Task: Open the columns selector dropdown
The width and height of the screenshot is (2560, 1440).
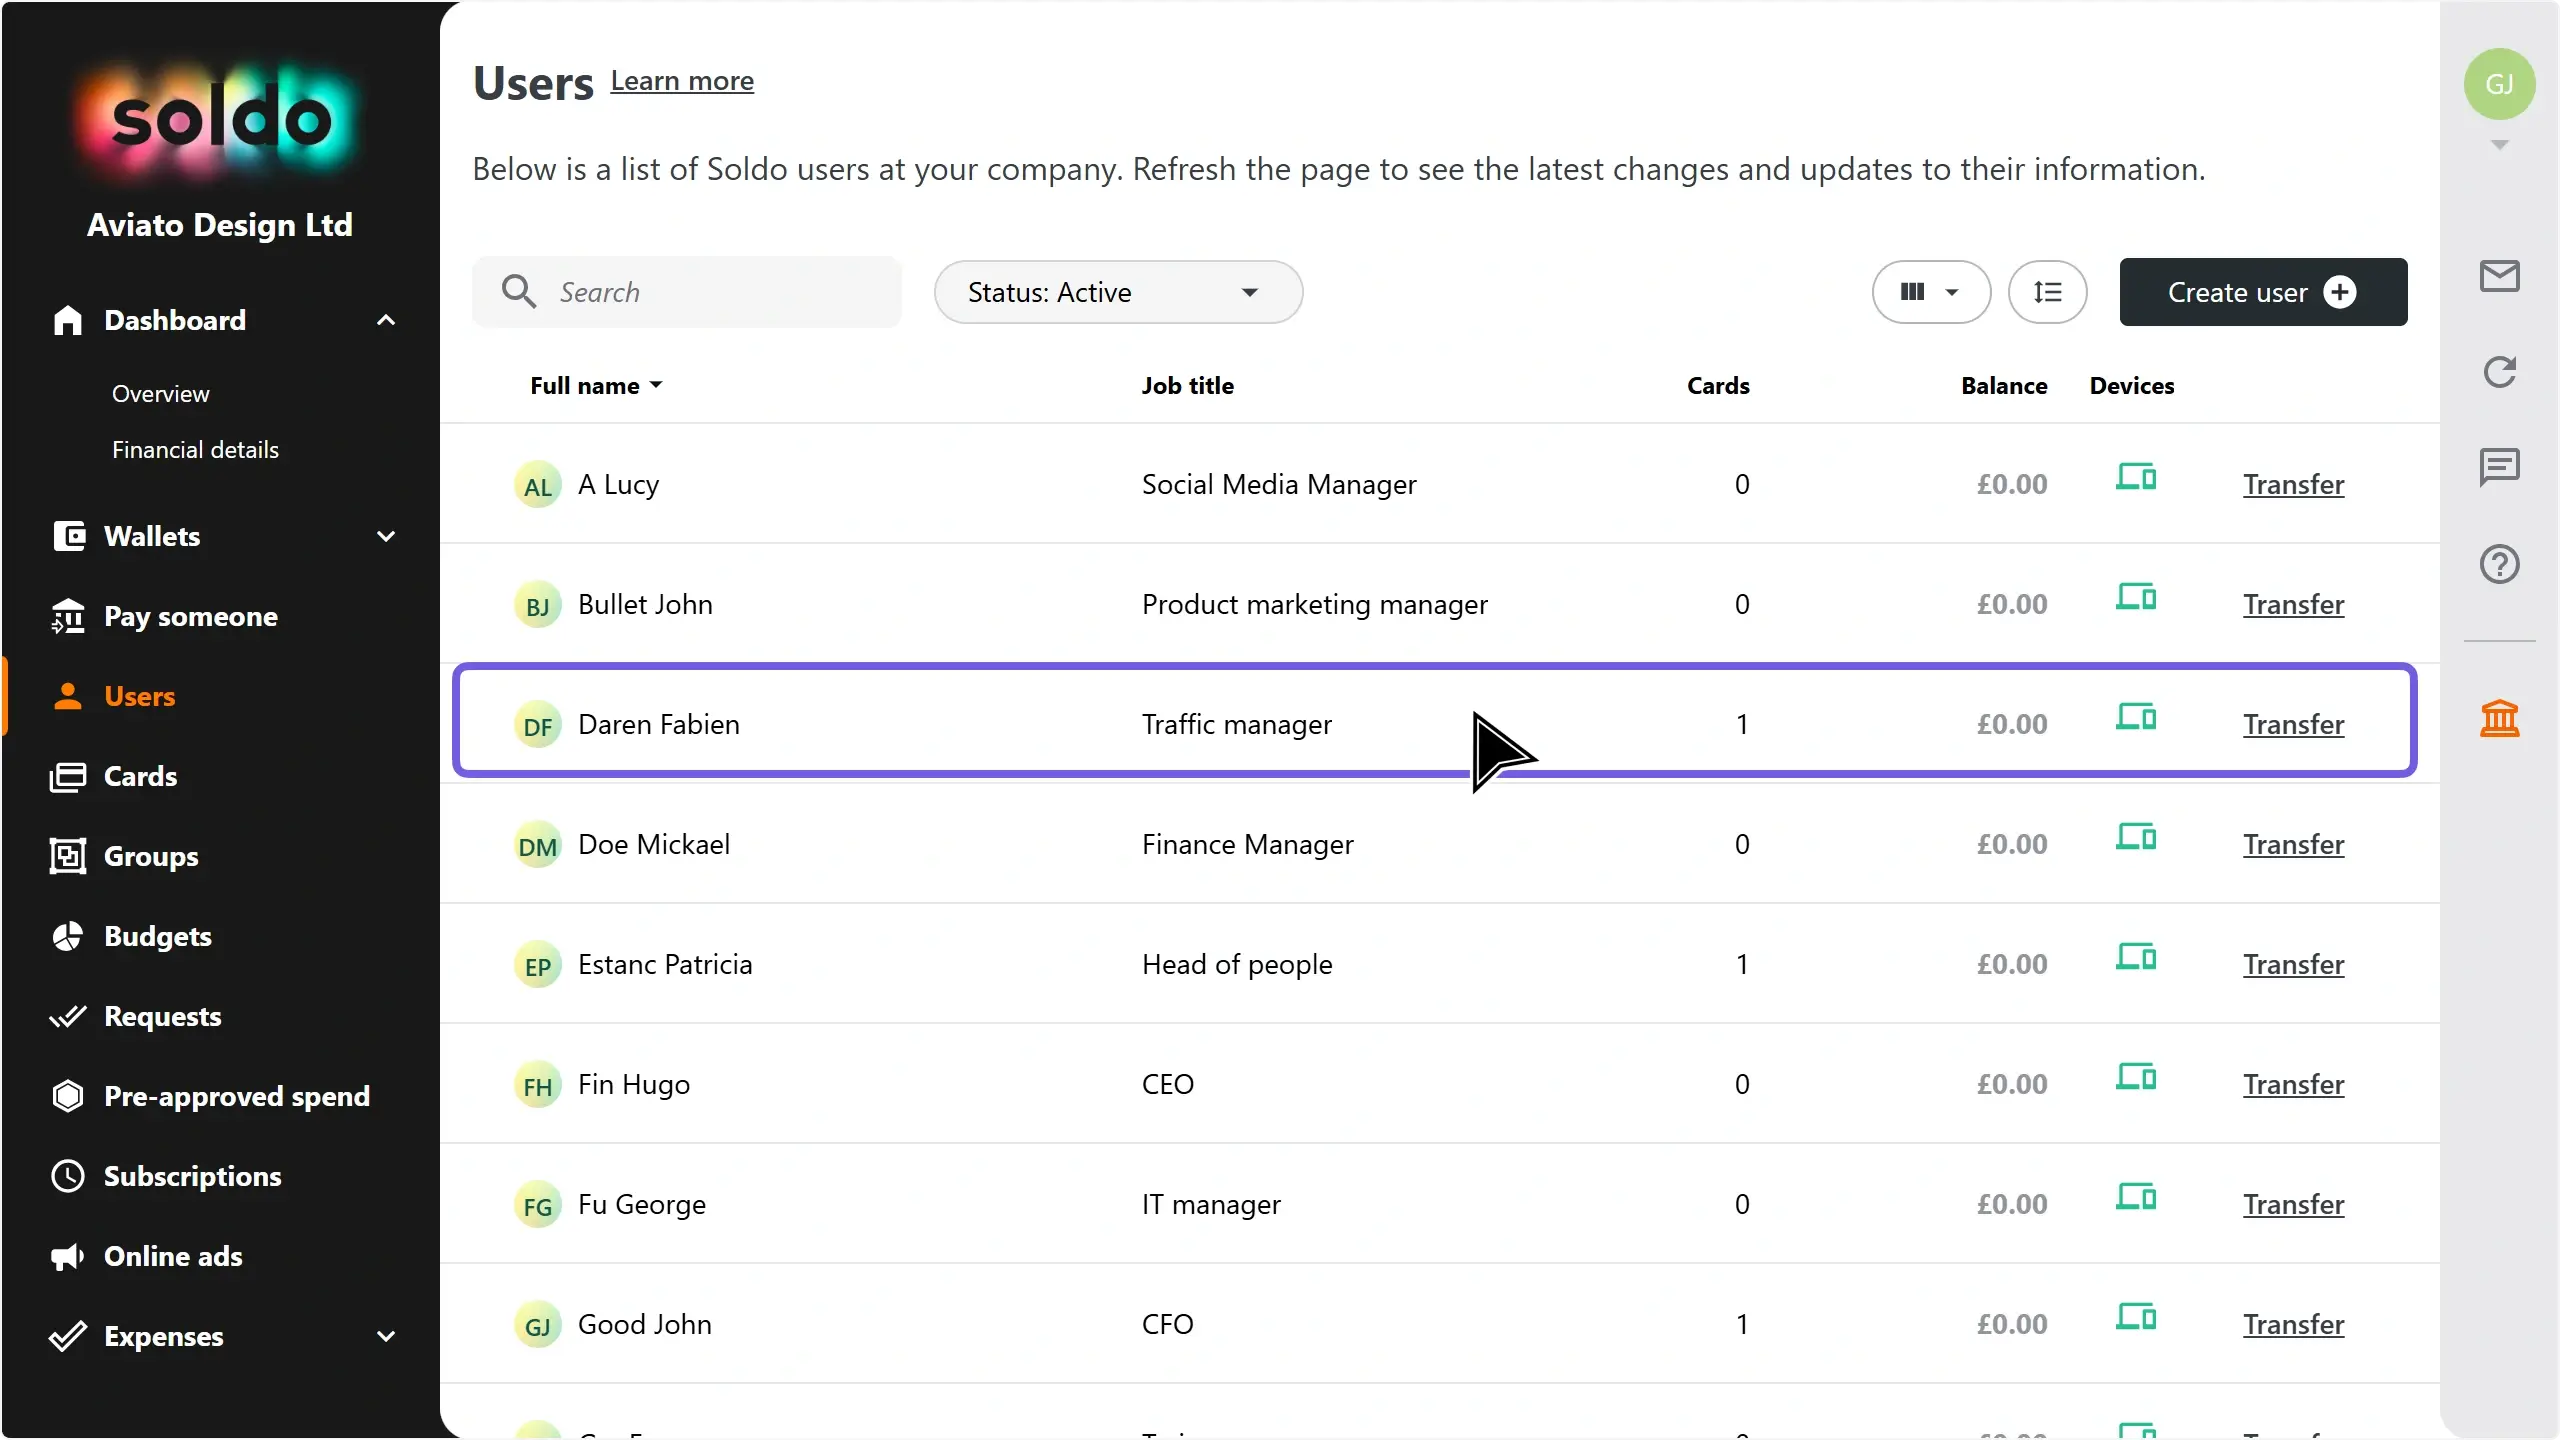Action: click(1930, 292)
